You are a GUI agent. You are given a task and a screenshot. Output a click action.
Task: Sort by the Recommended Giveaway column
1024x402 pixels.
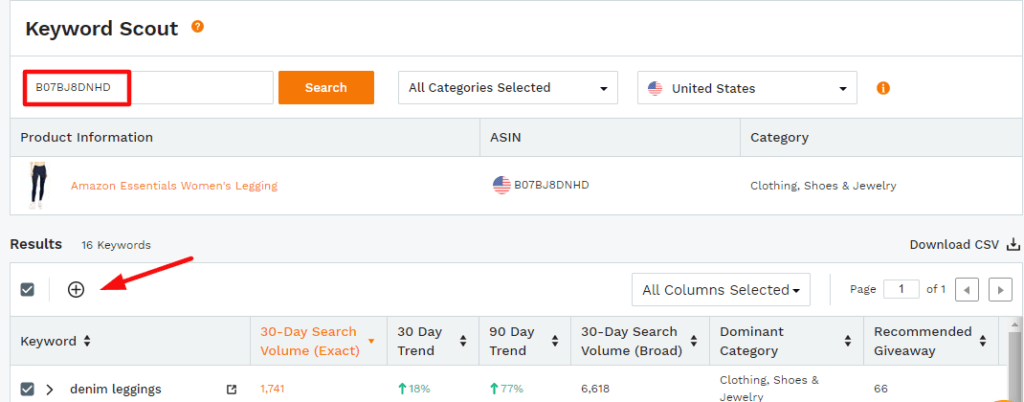982,341
